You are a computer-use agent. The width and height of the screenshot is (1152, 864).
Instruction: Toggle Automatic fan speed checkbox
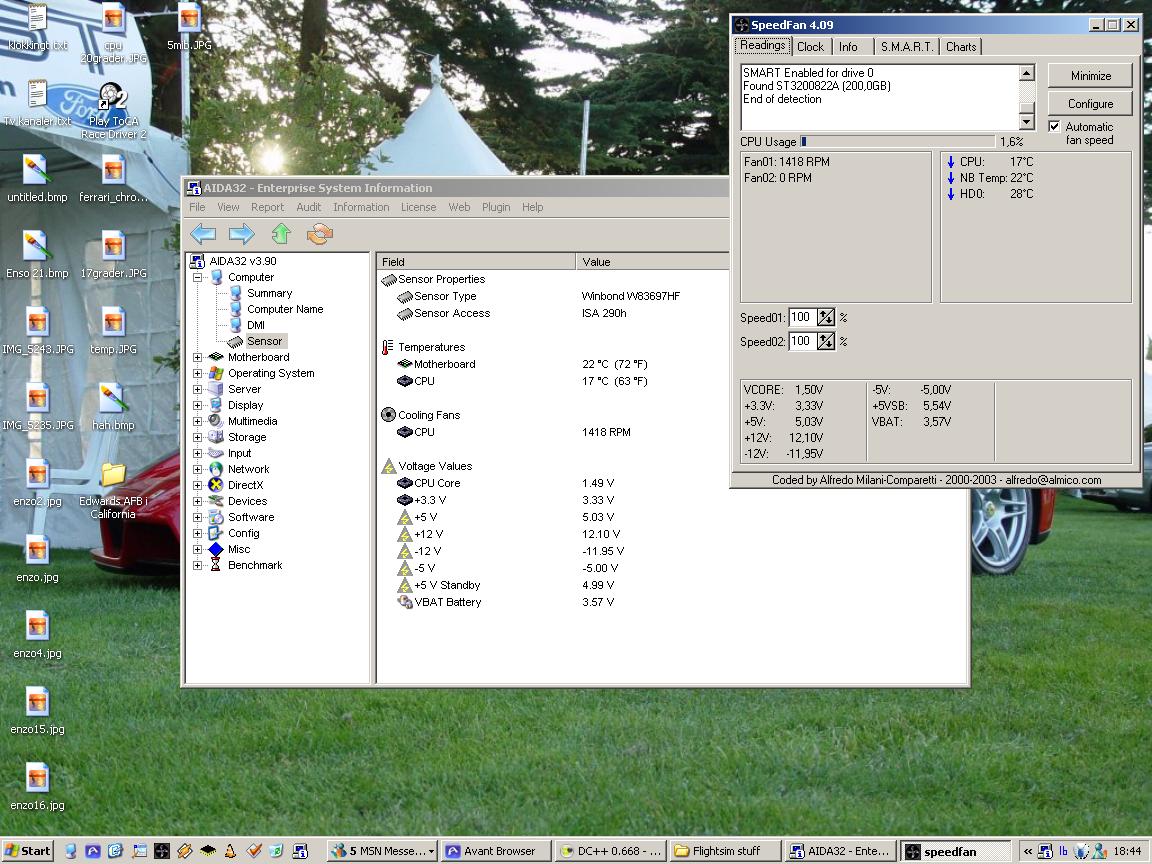(1054, 126)
